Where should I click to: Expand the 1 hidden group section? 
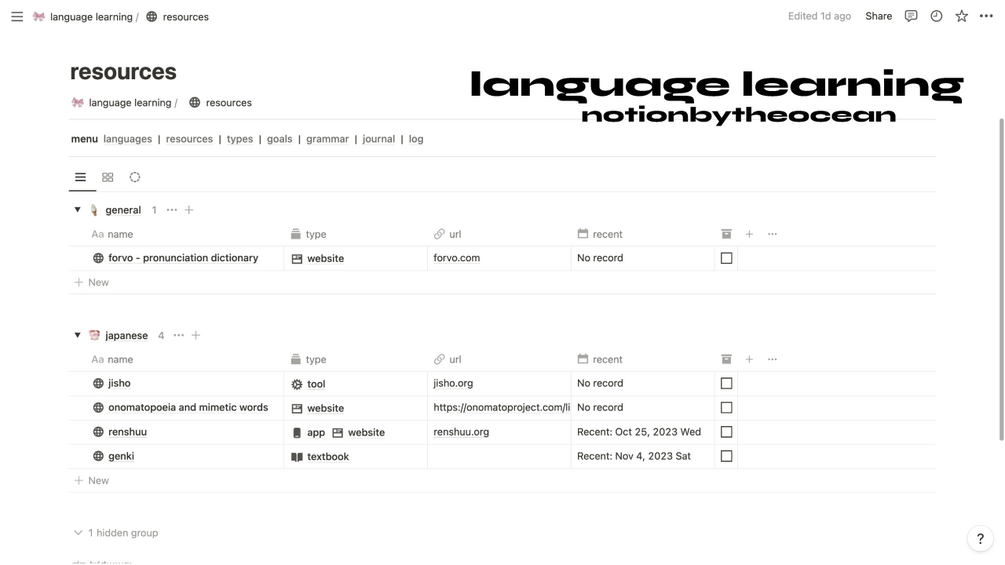click(x=116, y=533)
